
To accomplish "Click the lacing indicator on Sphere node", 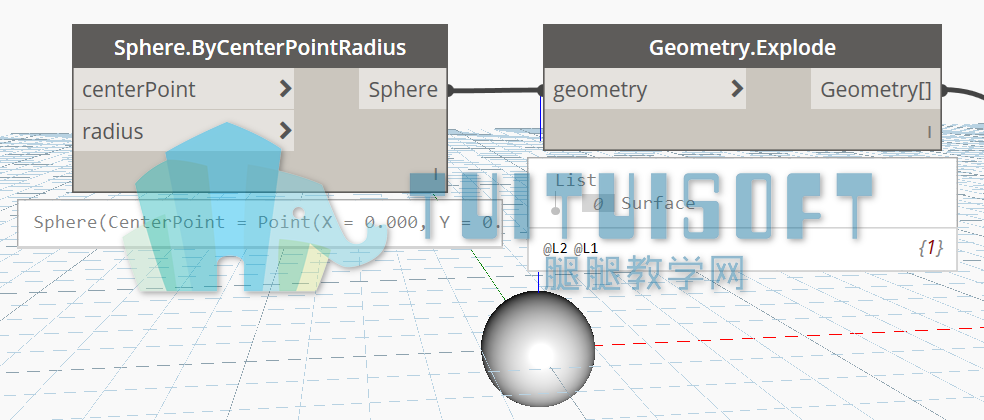I will (x=436, y=174).
